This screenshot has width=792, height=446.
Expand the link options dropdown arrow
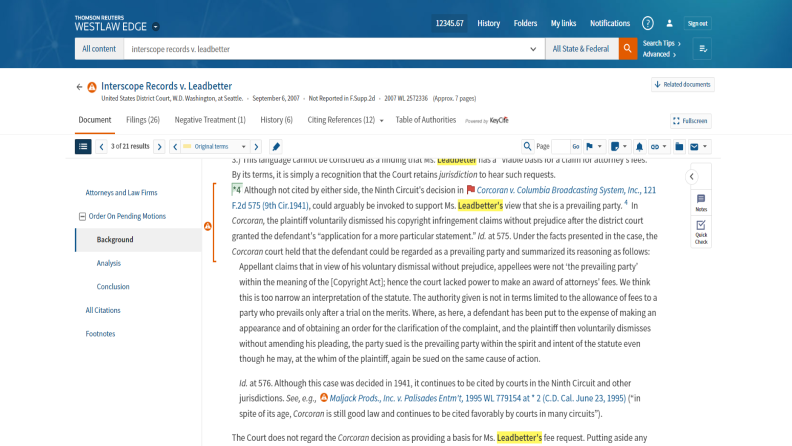pos(665,146)
